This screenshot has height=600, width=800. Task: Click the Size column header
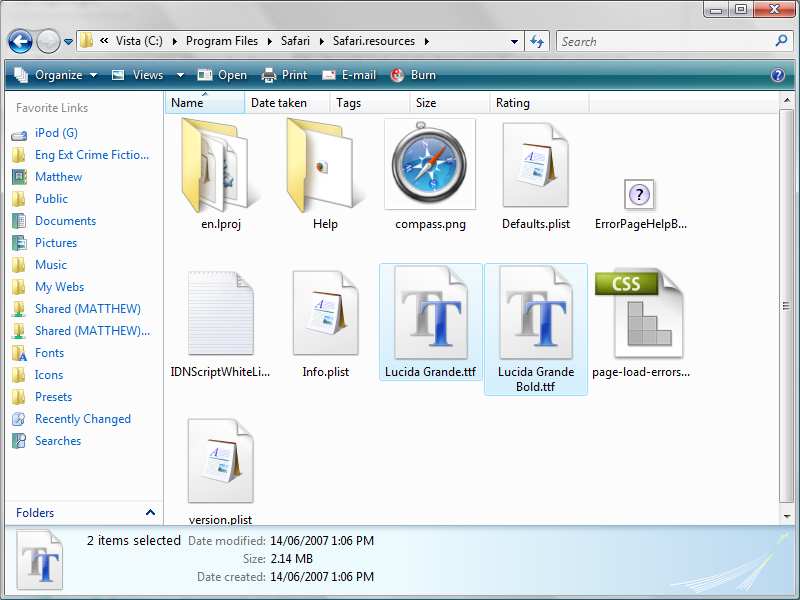(x=449, y=103)
